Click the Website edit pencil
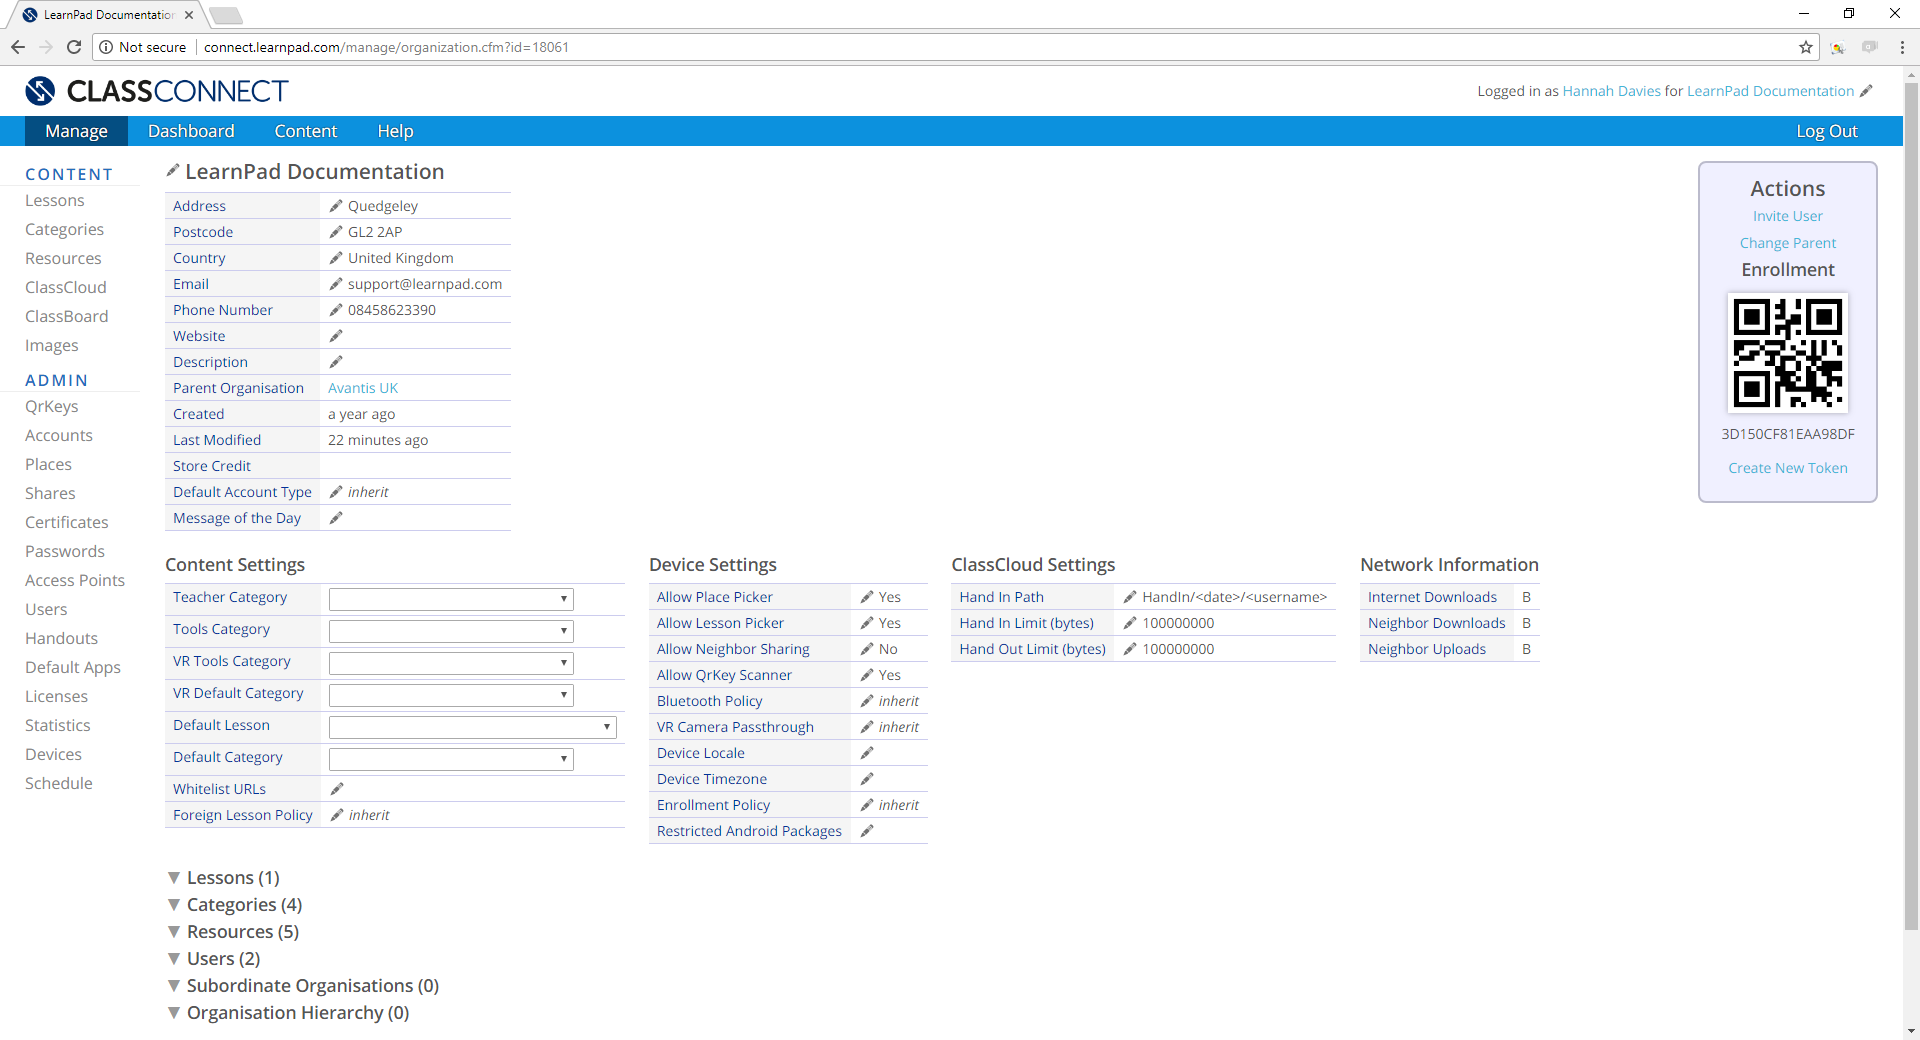Screen dimensions: 1920x1040 coord(336,336)
